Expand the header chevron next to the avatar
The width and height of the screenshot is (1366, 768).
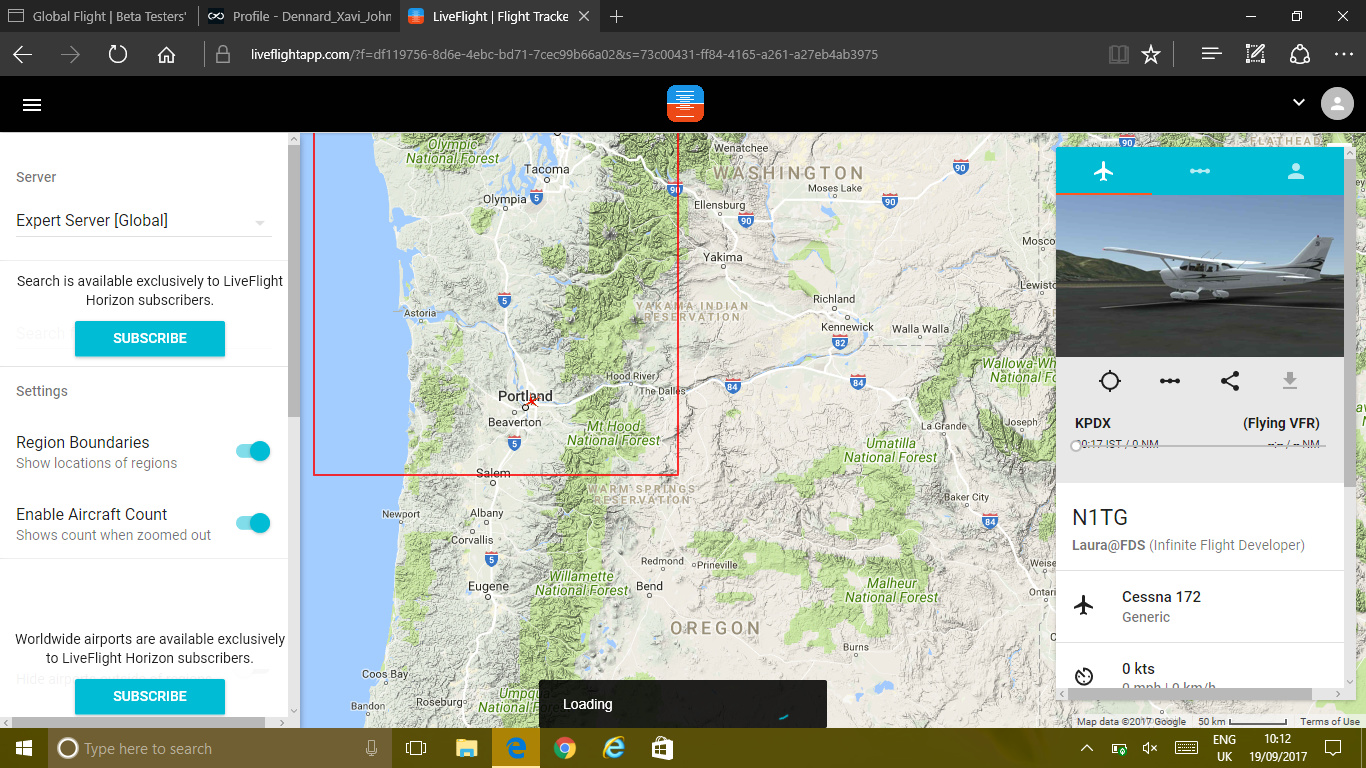(1299, 102)
